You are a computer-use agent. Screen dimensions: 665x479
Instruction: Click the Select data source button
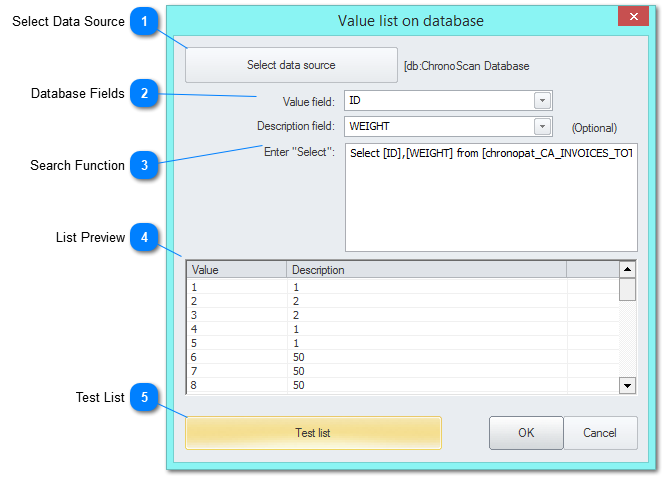[x=291, y=65]
